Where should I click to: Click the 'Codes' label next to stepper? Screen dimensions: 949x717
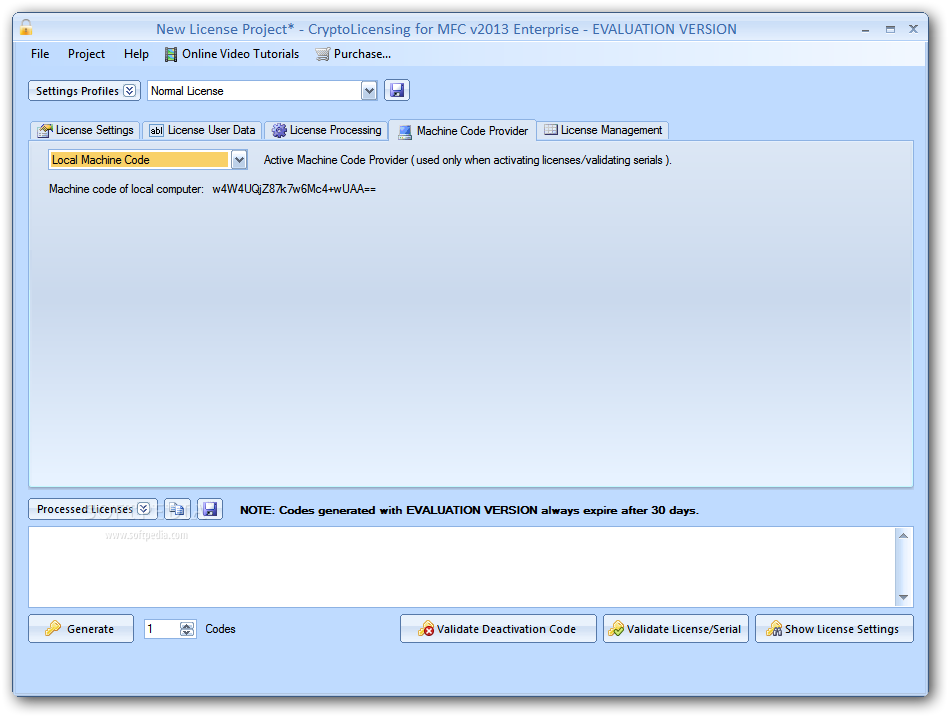(220, 629)
